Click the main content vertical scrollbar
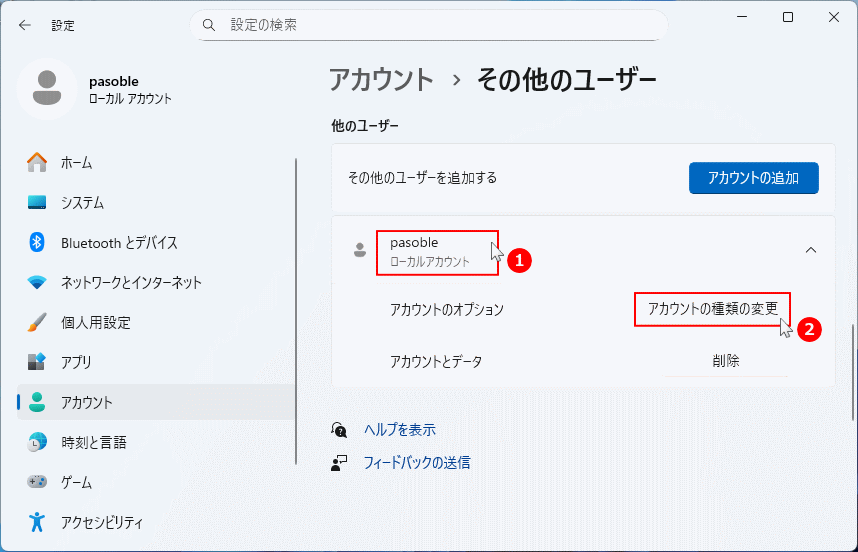 (853, 373)
